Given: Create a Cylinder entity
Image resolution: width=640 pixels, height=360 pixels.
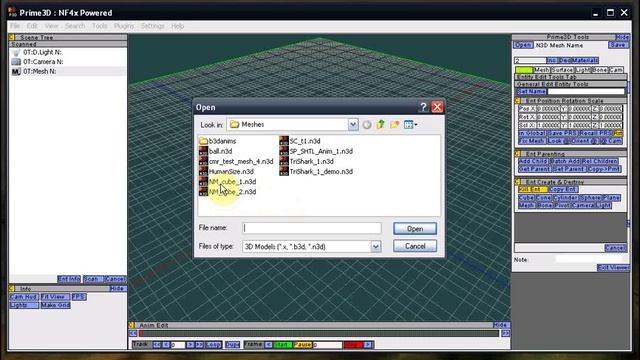Looking at the screenshot, I should (565, 198).
